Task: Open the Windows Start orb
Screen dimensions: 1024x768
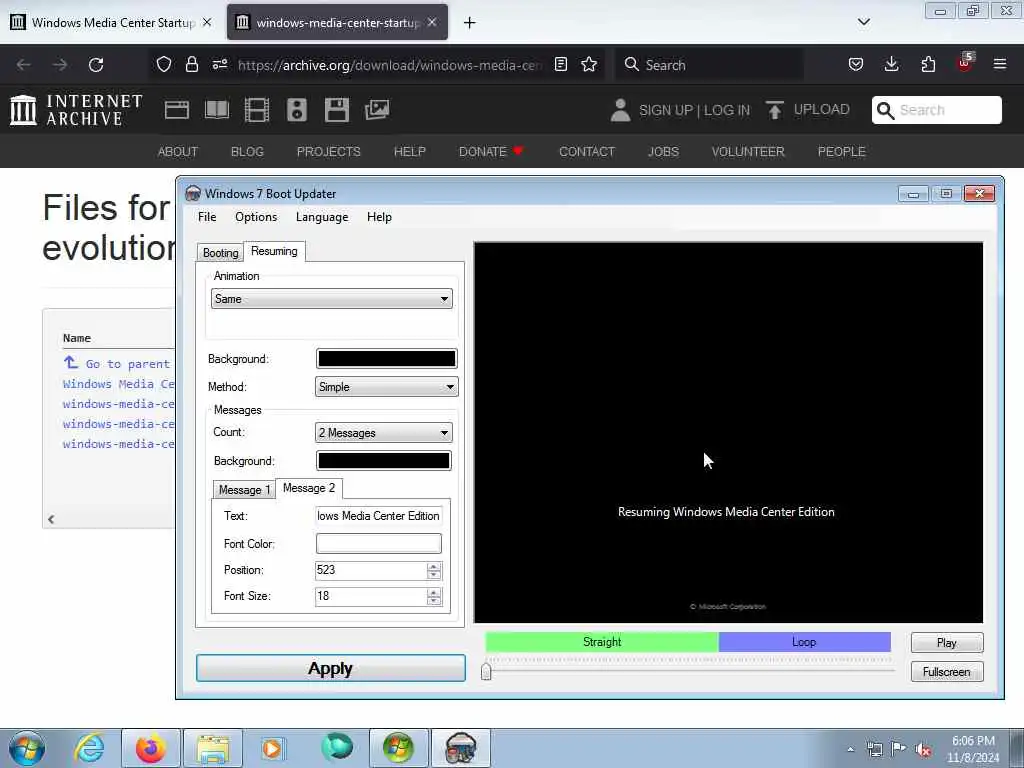Action: [x=27, y=748]
